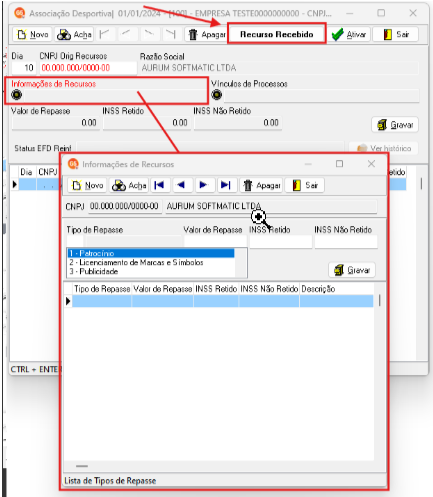Image resolution: width=433 pixels, height=497 pixels.
Task: Click Novo in Informações de Recursos toolbar
Action: coord(87,185)
